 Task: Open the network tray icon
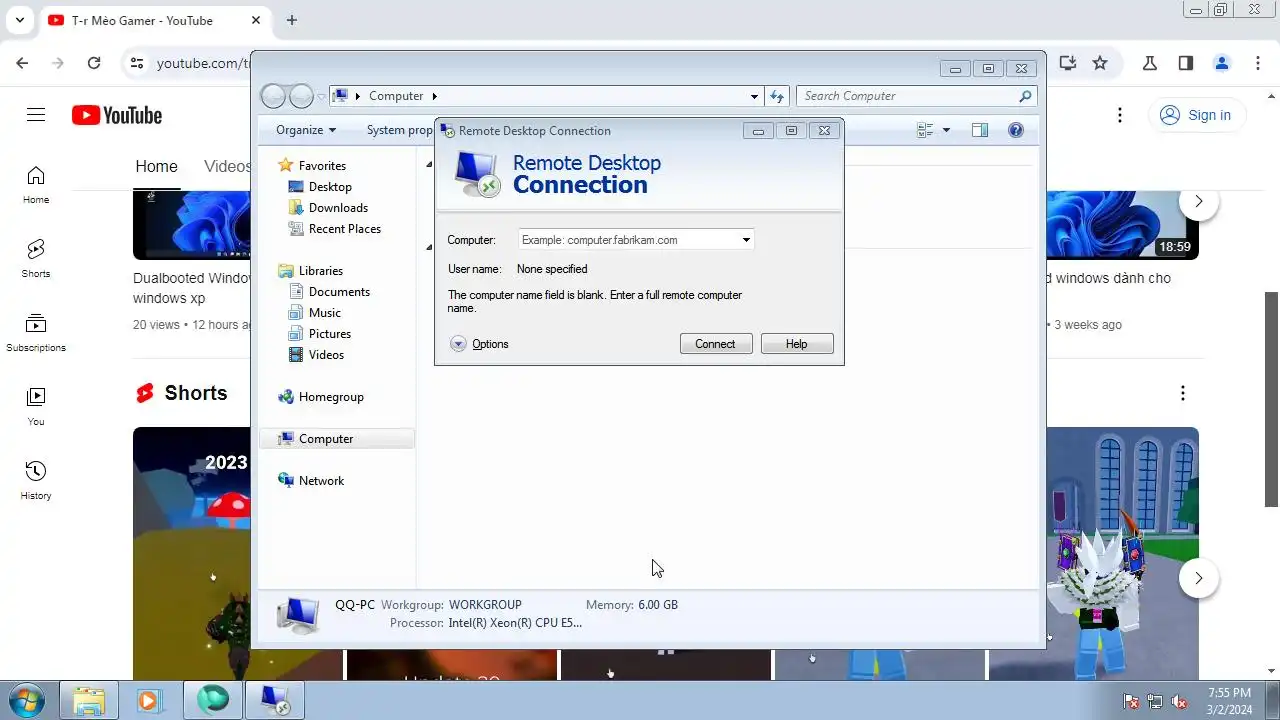point(1155,701)
